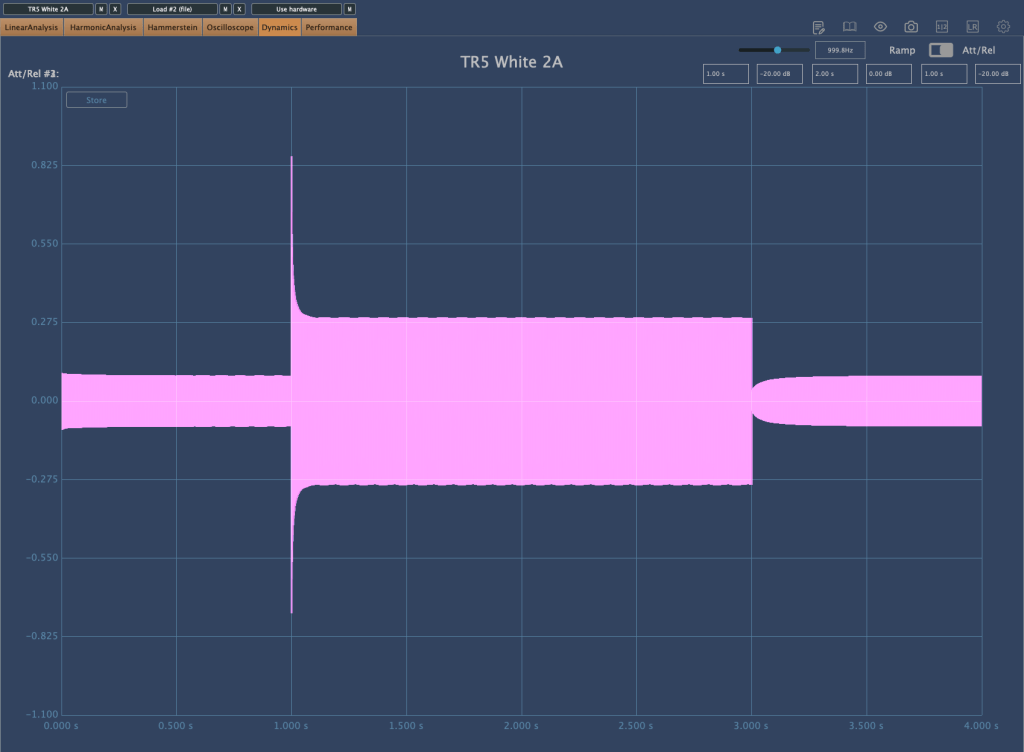Open the TR5 White 2A plugin selector
The width and height of the screenshot is (1024, 752).
48,9
